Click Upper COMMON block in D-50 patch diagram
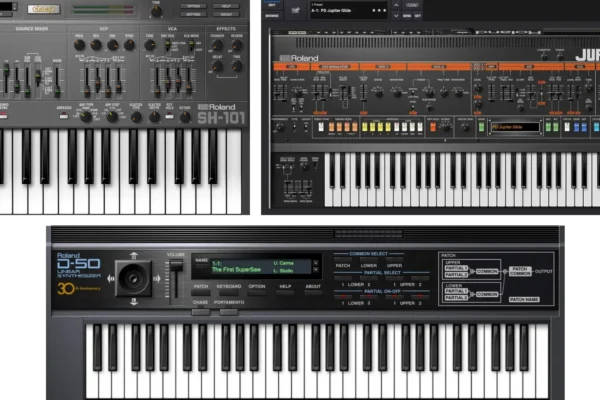Screen dimensions: 600x400 click(x=487, y=271)
